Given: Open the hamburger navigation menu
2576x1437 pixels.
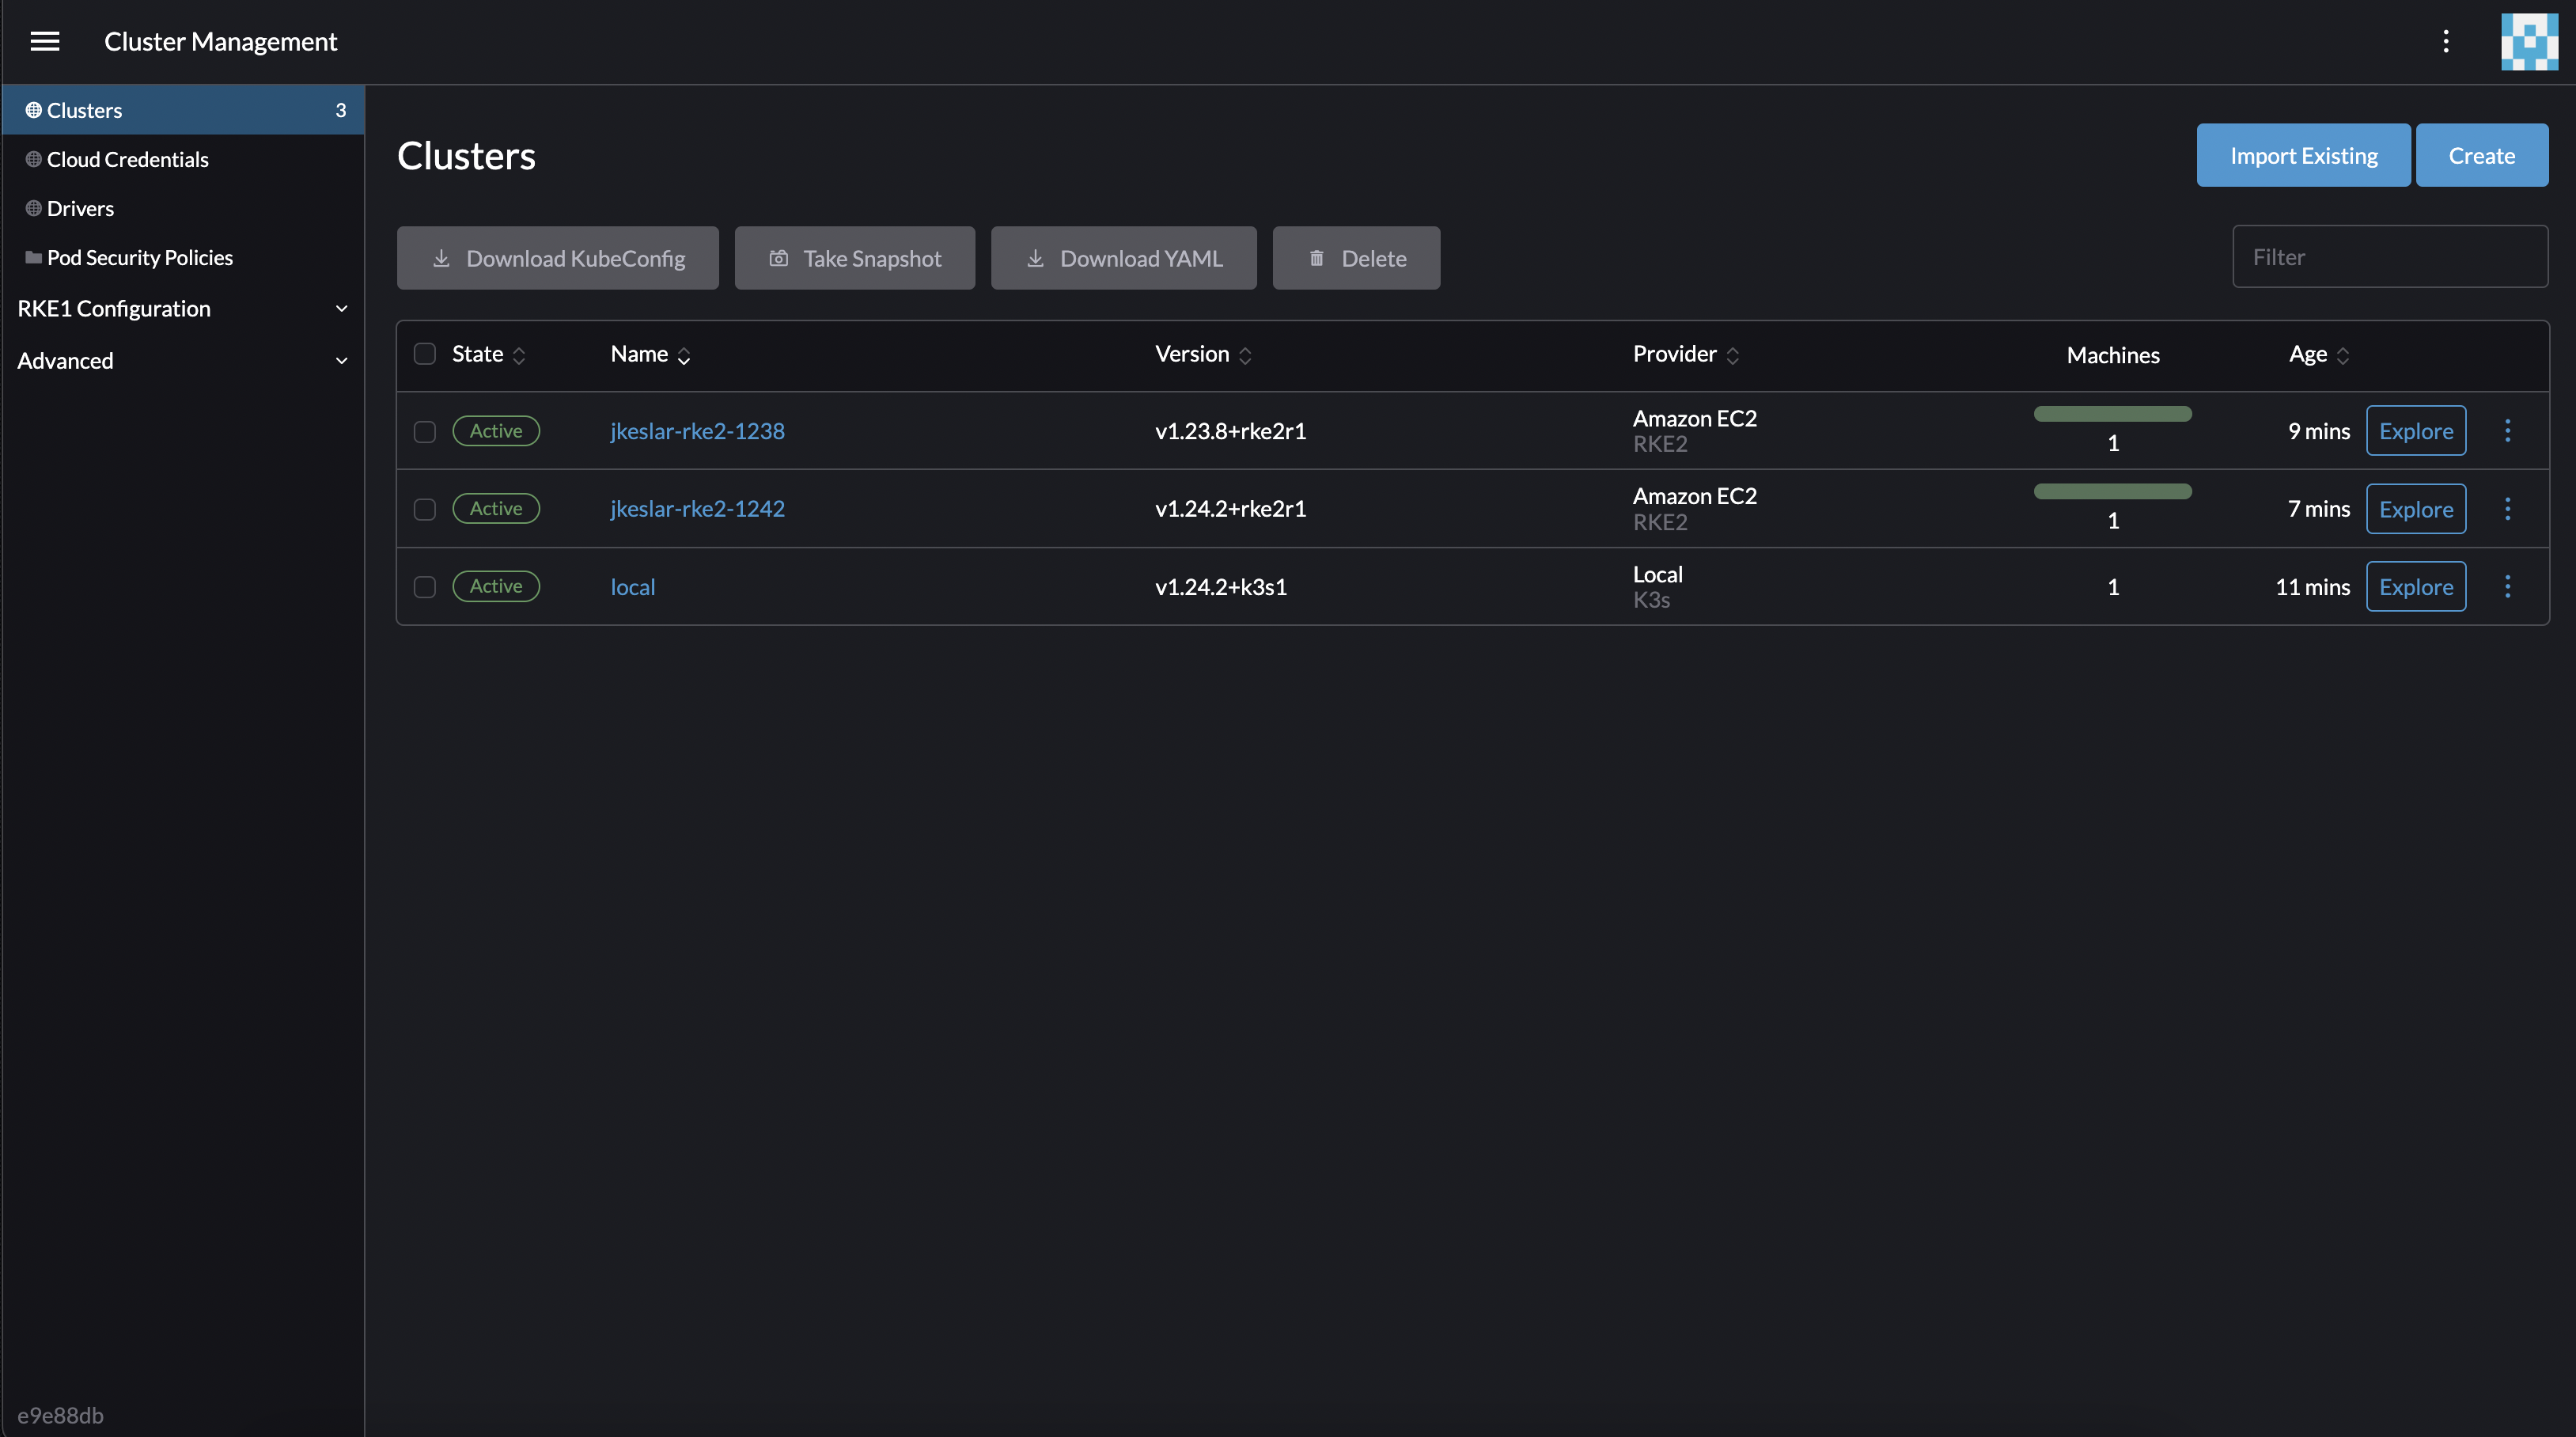Looking at the screenshot, I should [x=45, y=41].
